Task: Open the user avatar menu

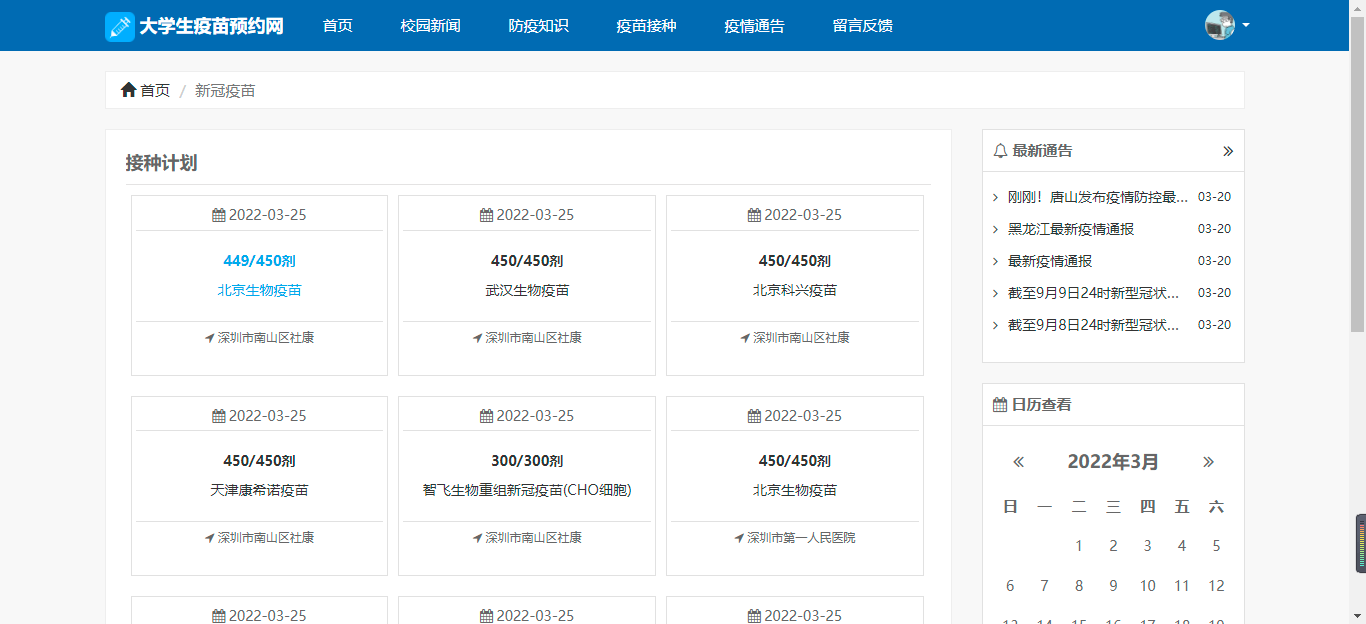Action: pyautogui.click(x=1227, y=25)
